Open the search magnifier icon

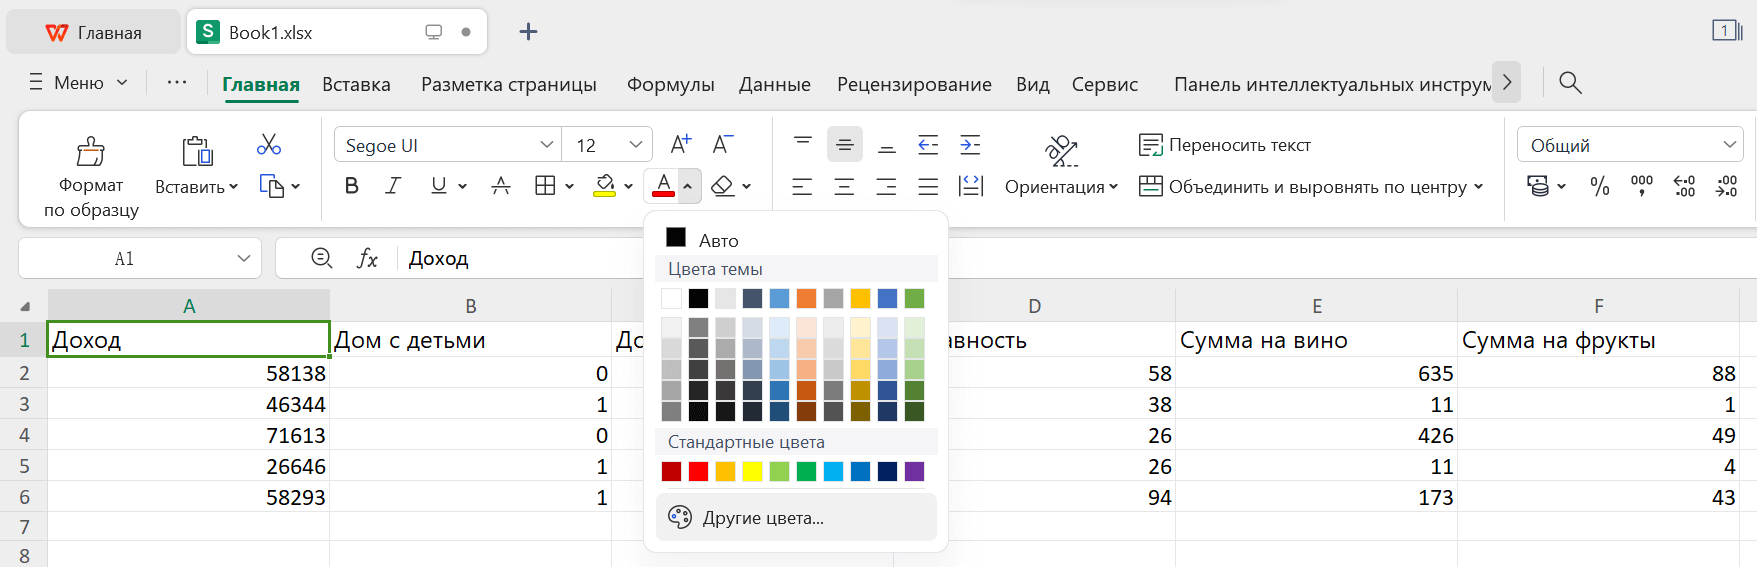point(1570,83)
